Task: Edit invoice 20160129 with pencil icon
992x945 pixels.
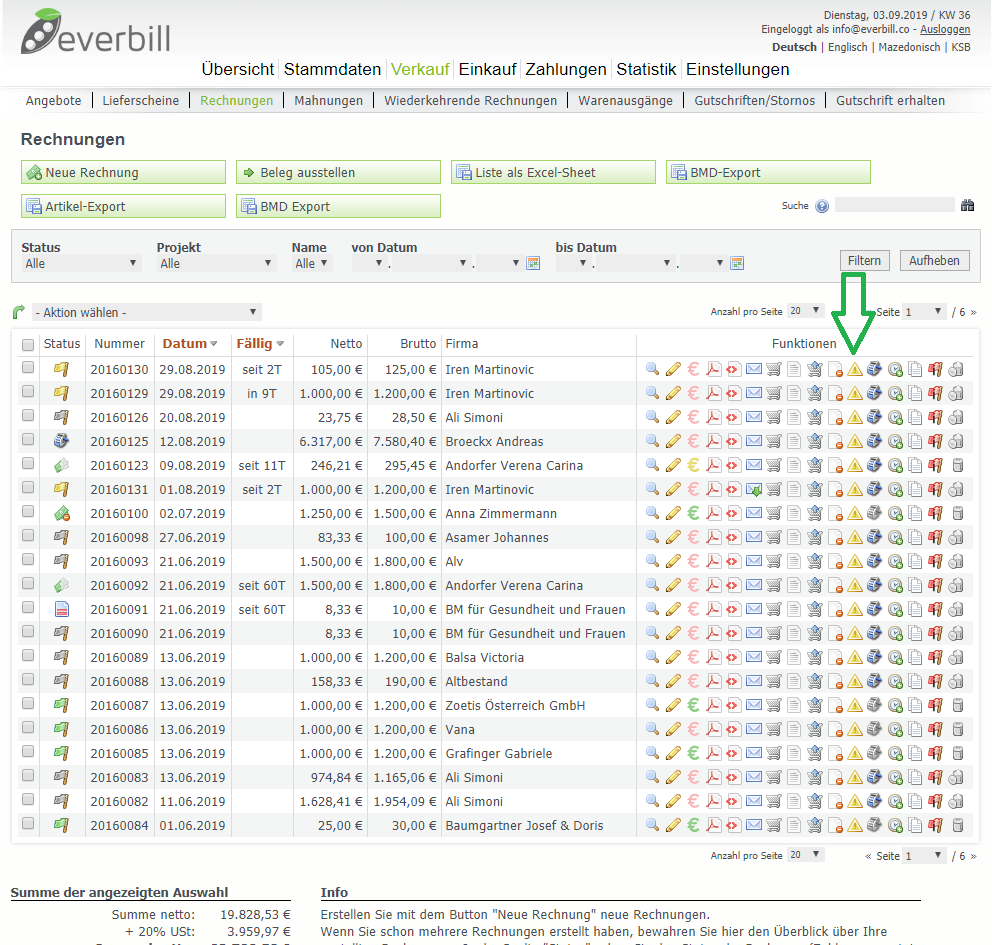Action: [x=673, y=393]
